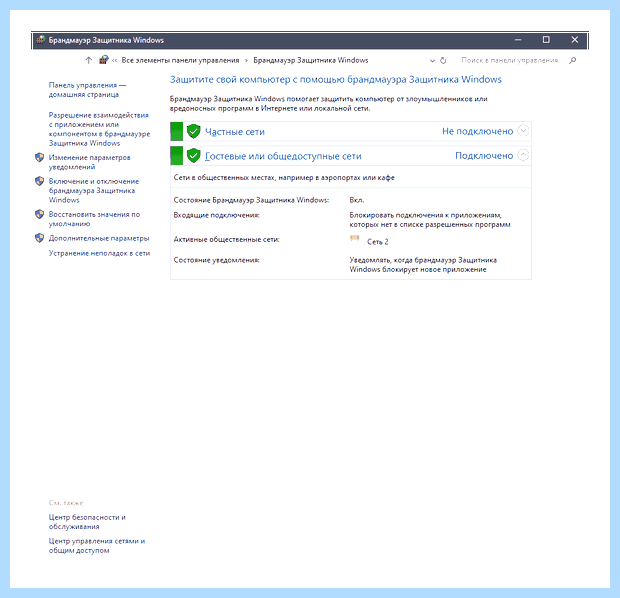This screenshot has width=620, height=598.
Task: Go up one level with the up arrow
Action: click(89, 60)
